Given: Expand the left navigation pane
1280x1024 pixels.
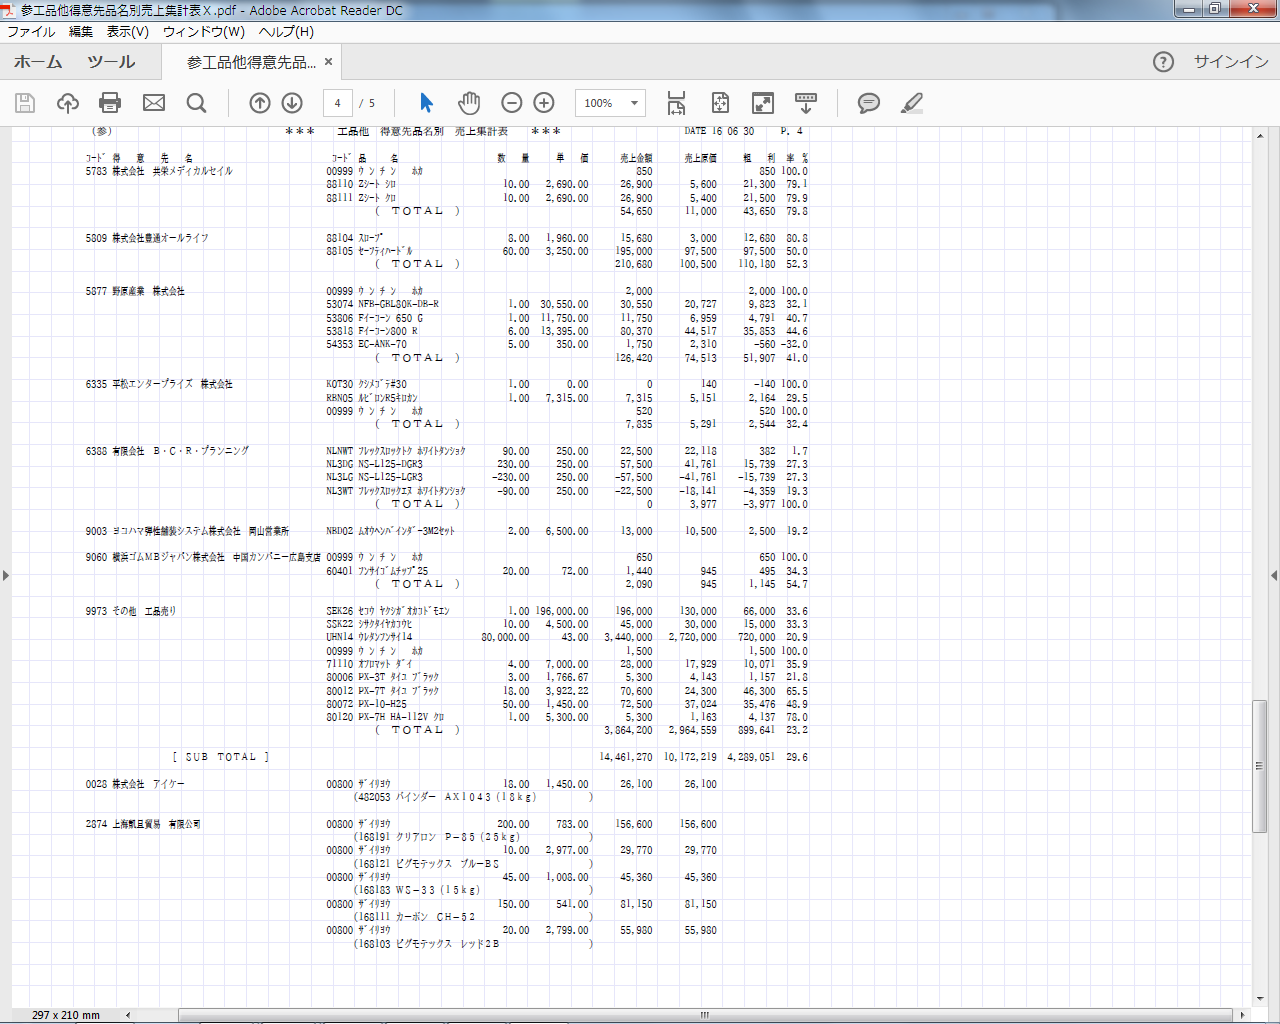Looking at the screenshot, I should point(6,575).
